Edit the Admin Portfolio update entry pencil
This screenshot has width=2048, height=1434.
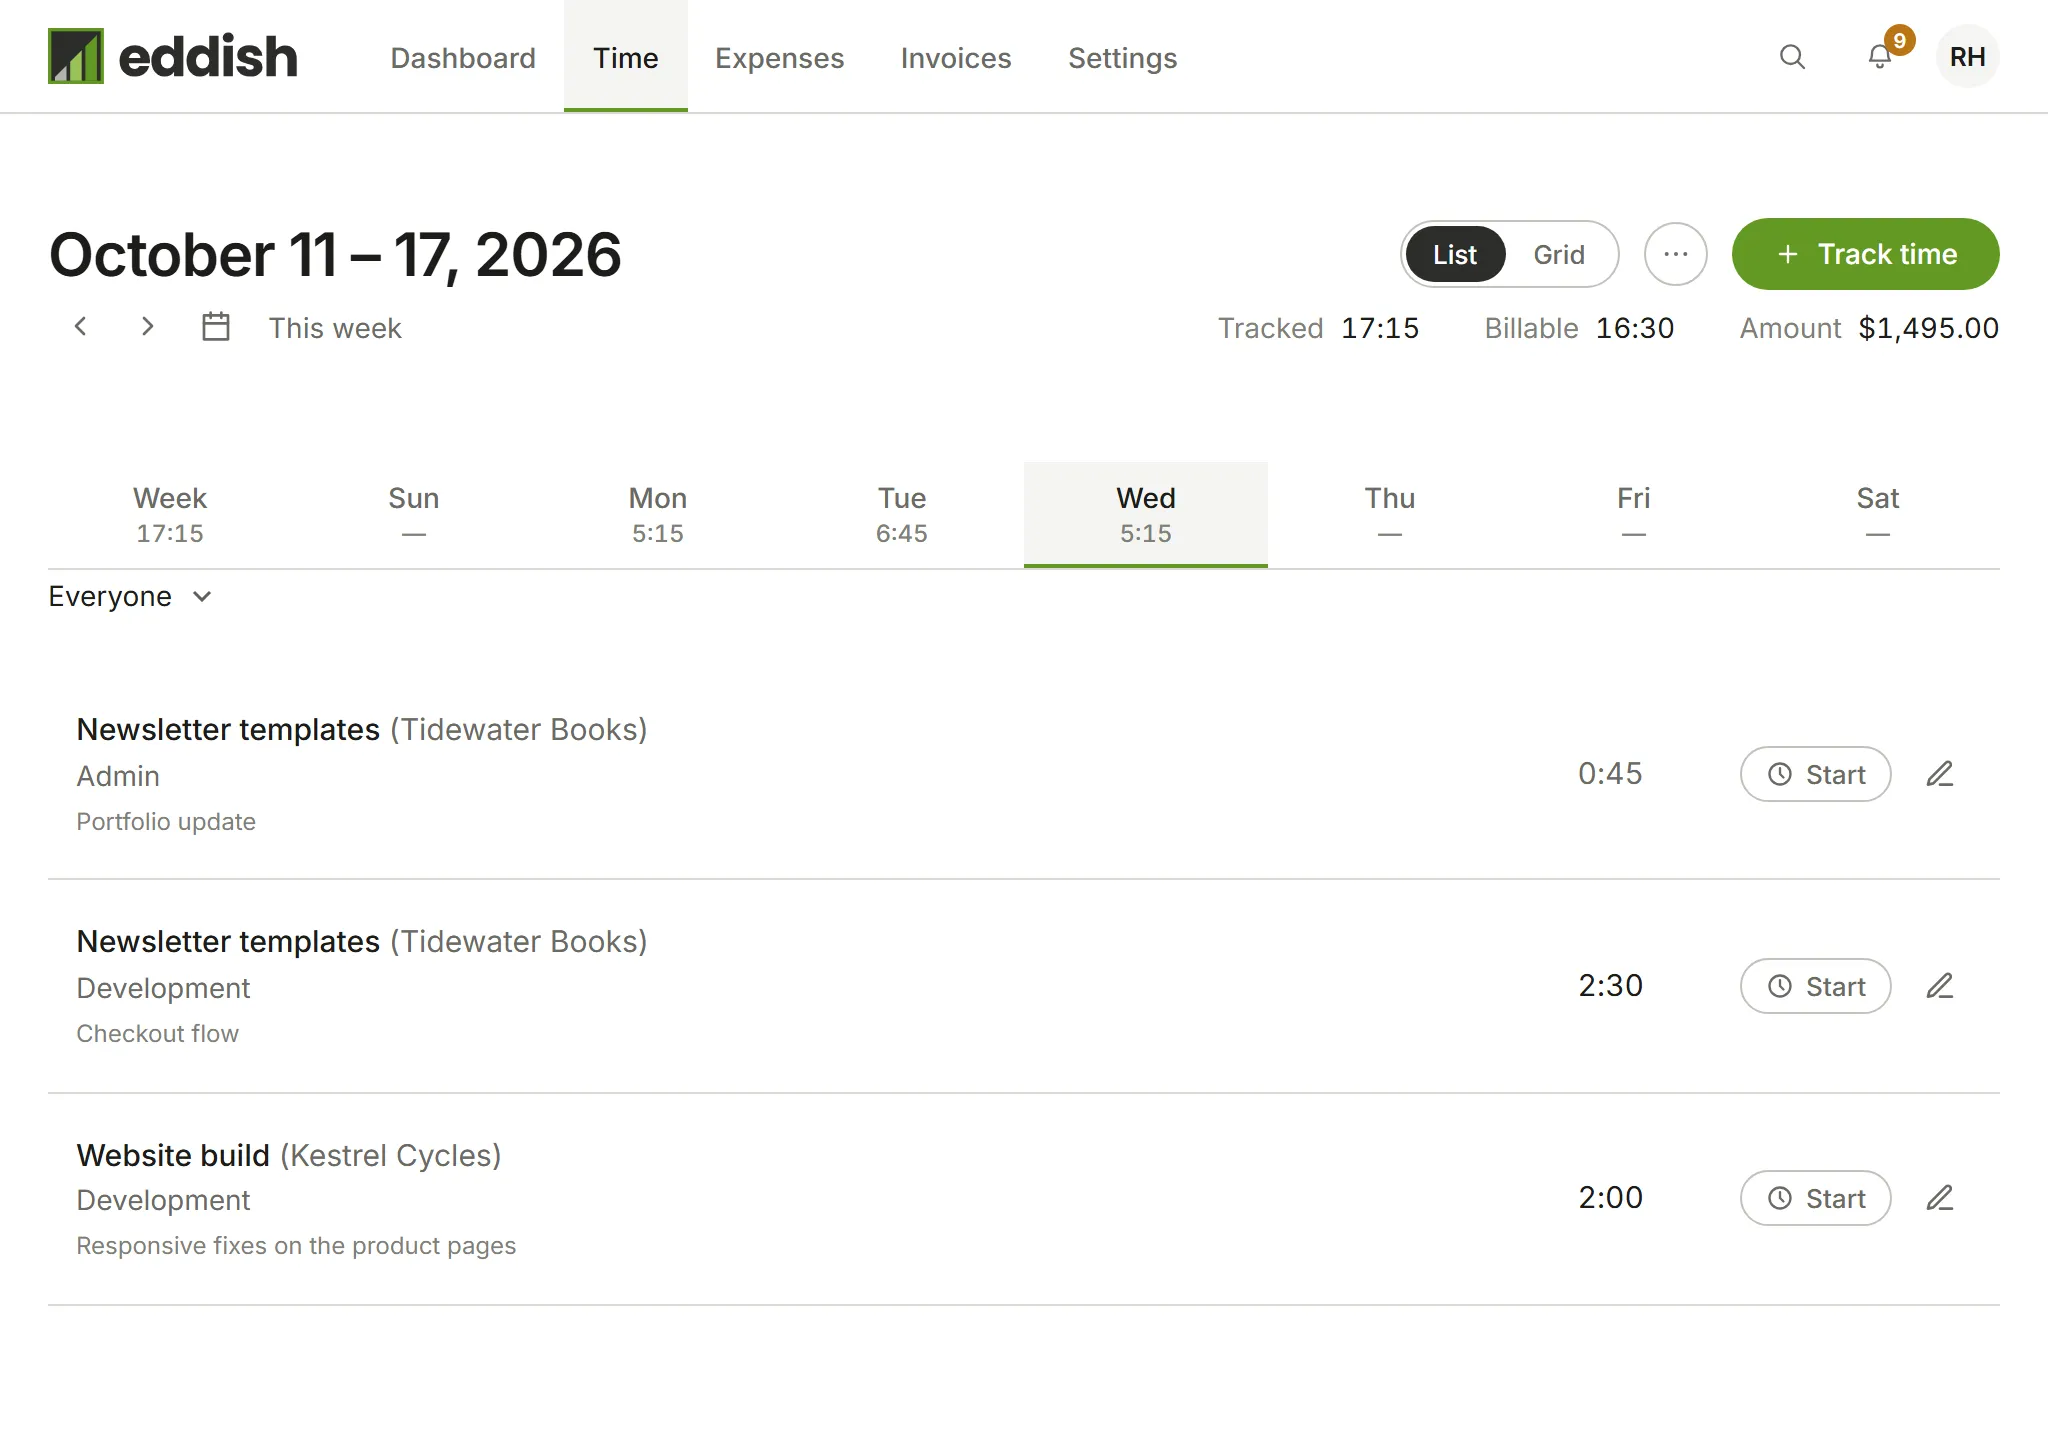click(1940, 774)
